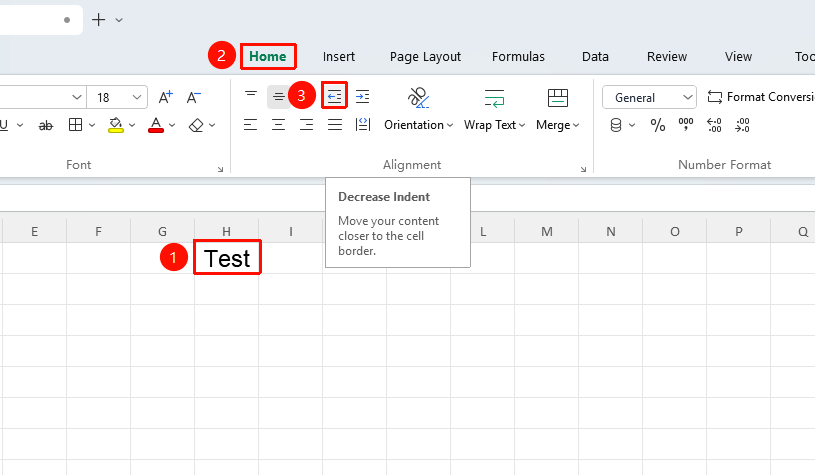Click the Wrap Text icon

tap(494, 98)
